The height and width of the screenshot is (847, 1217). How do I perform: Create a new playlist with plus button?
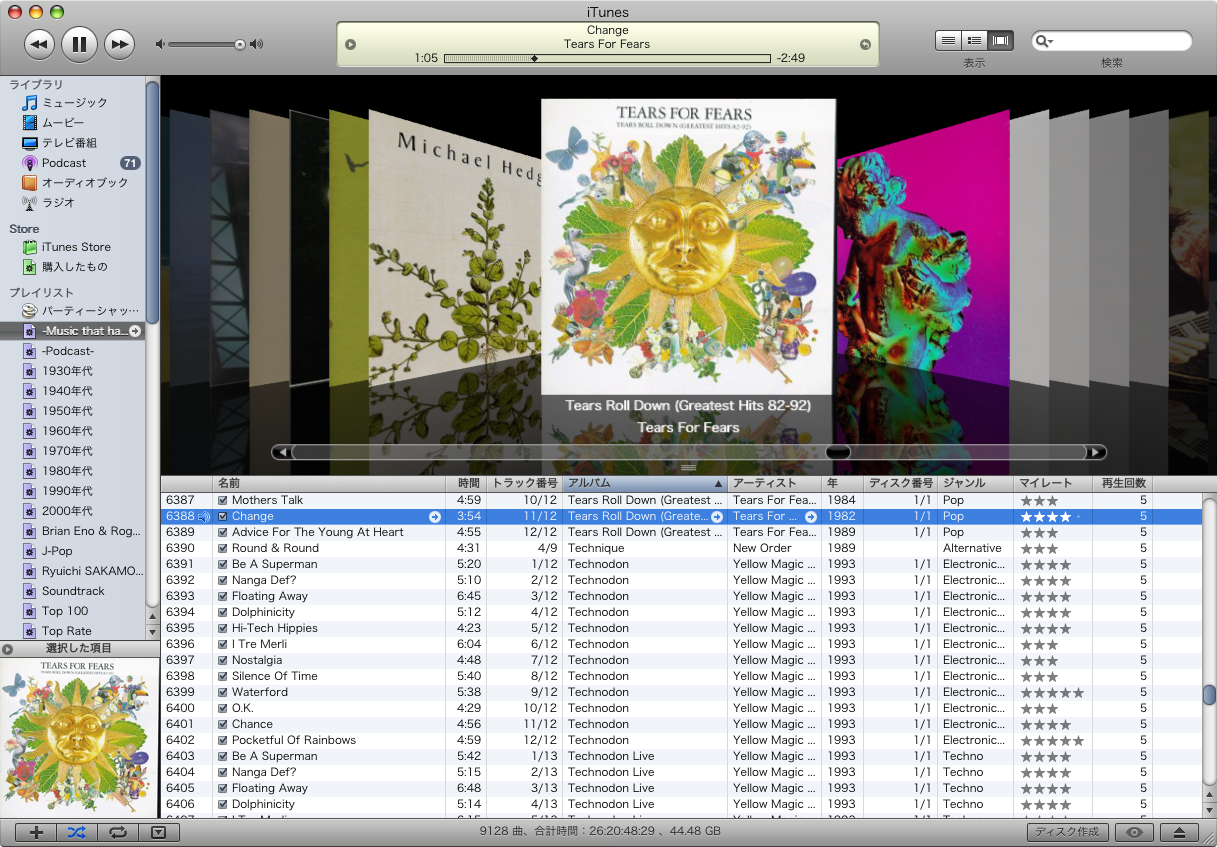pyautogui.click(x=37, y=832)
